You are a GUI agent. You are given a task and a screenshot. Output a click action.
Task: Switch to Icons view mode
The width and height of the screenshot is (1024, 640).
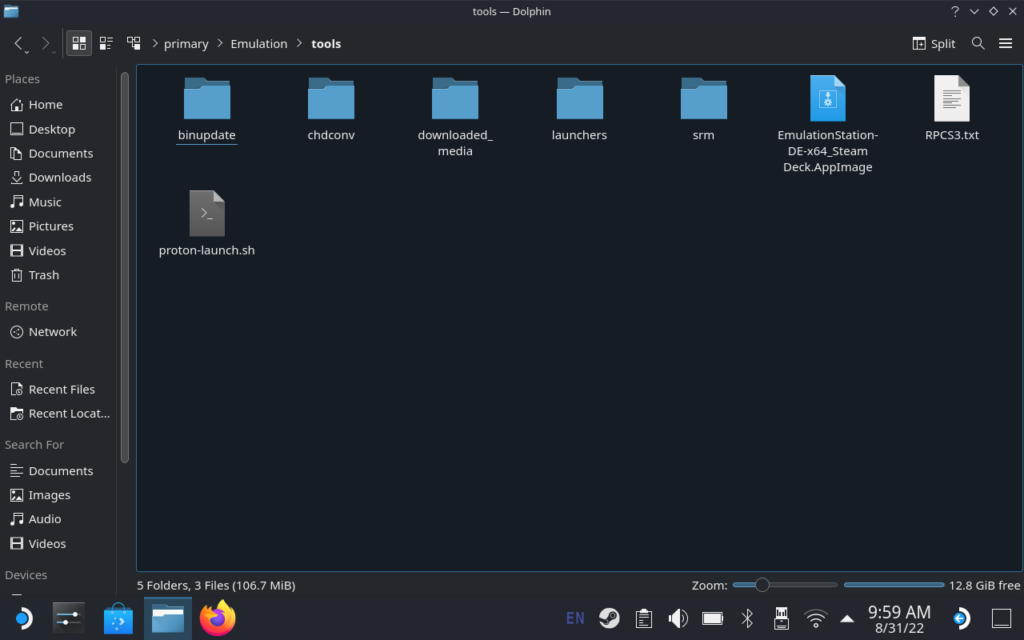coord(79,43)
